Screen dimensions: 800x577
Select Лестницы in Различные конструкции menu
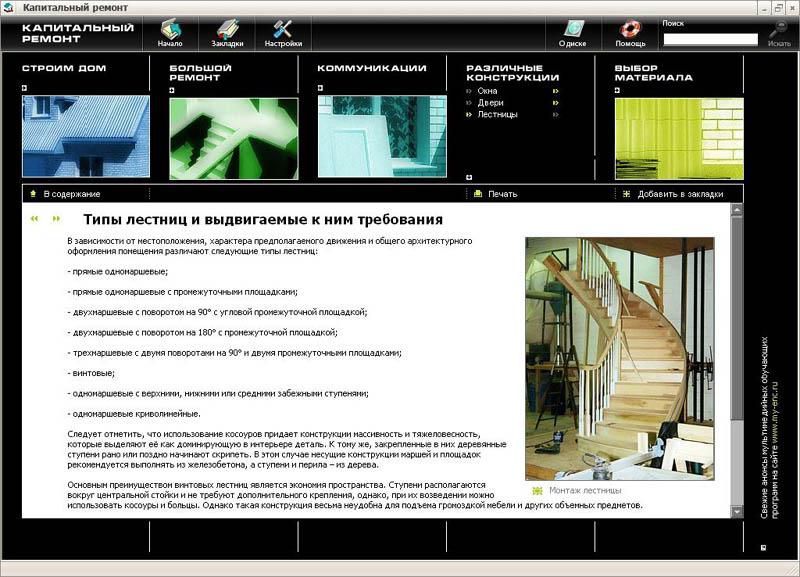coord(497,115)
